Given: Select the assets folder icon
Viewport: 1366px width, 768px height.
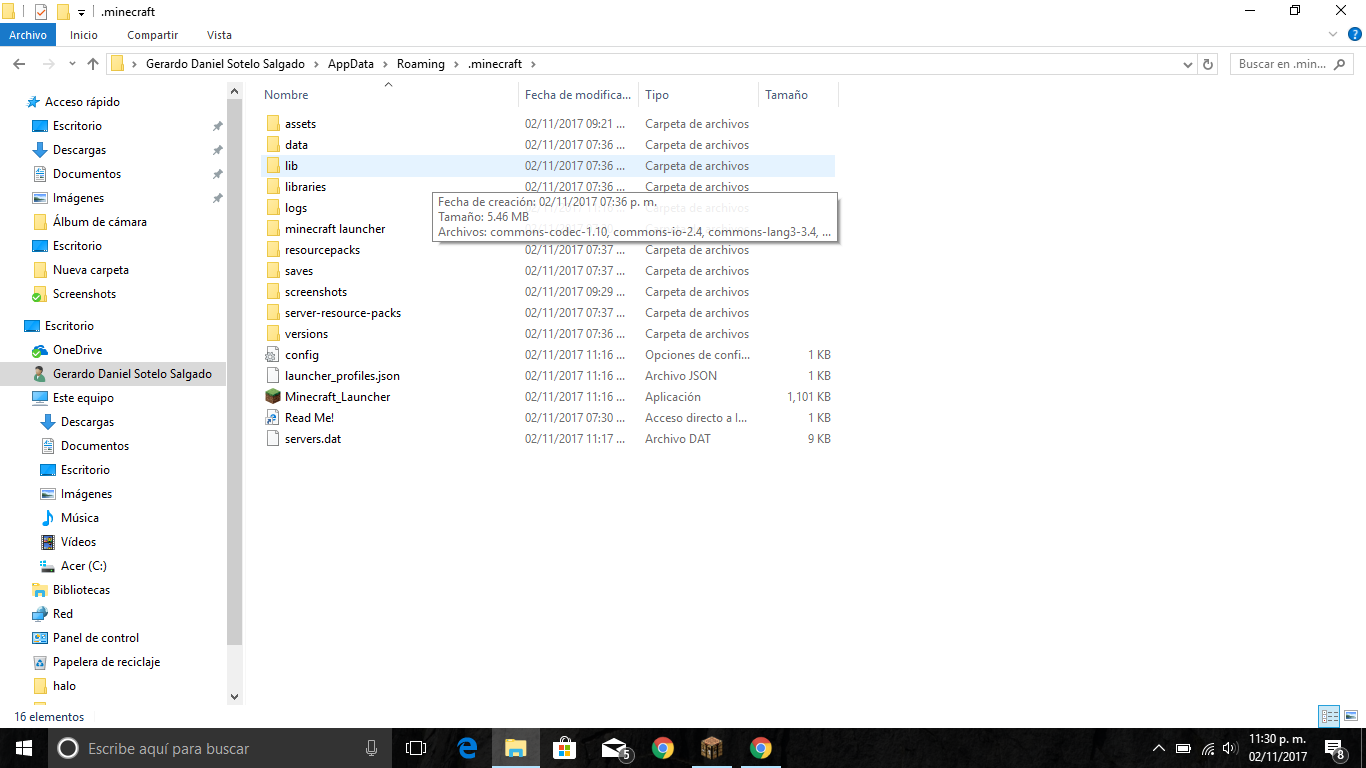Looking at the screenshot, I should point(273,124).
